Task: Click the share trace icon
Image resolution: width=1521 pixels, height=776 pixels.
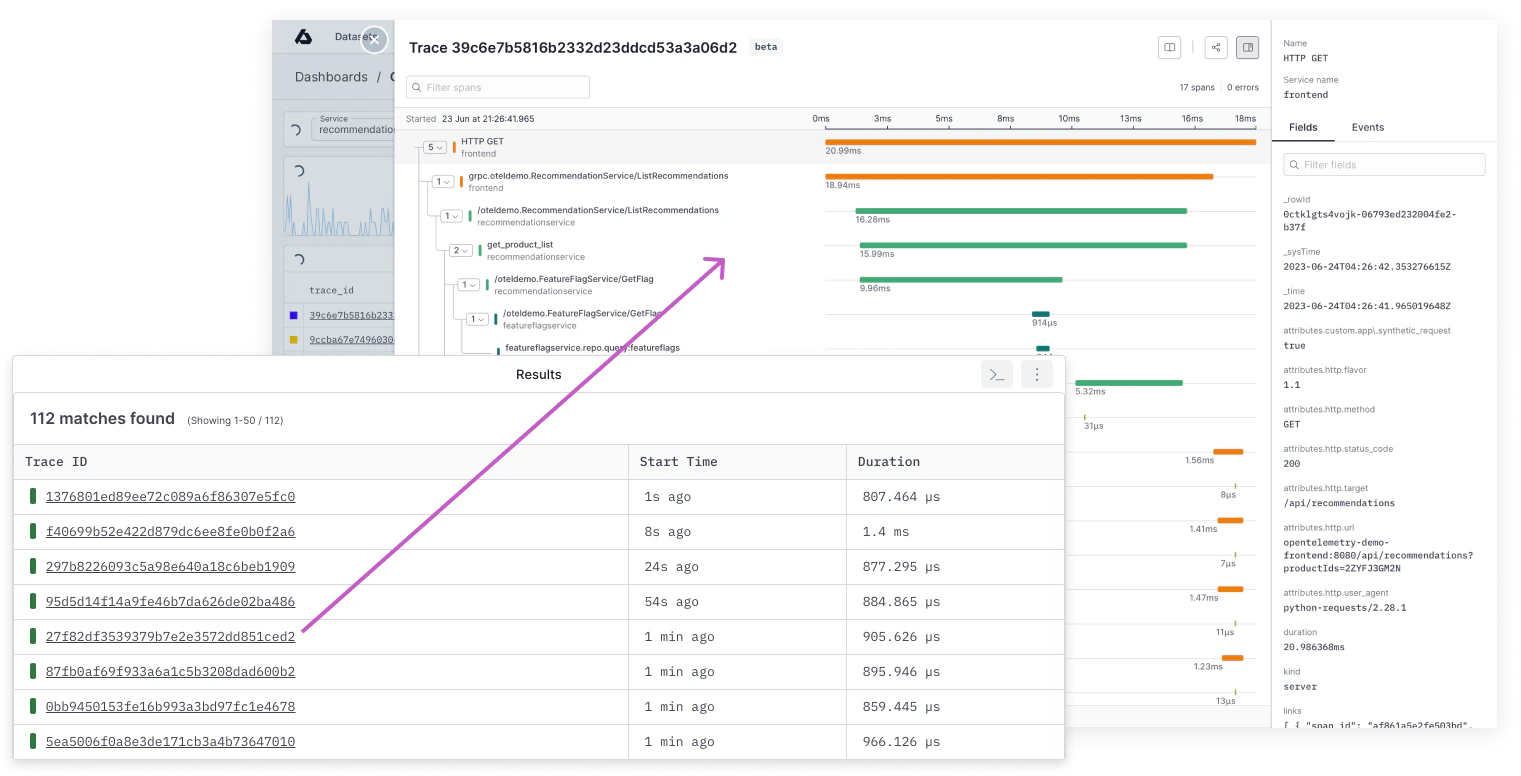Action: pyautogui.click(x=1215, y=47)
